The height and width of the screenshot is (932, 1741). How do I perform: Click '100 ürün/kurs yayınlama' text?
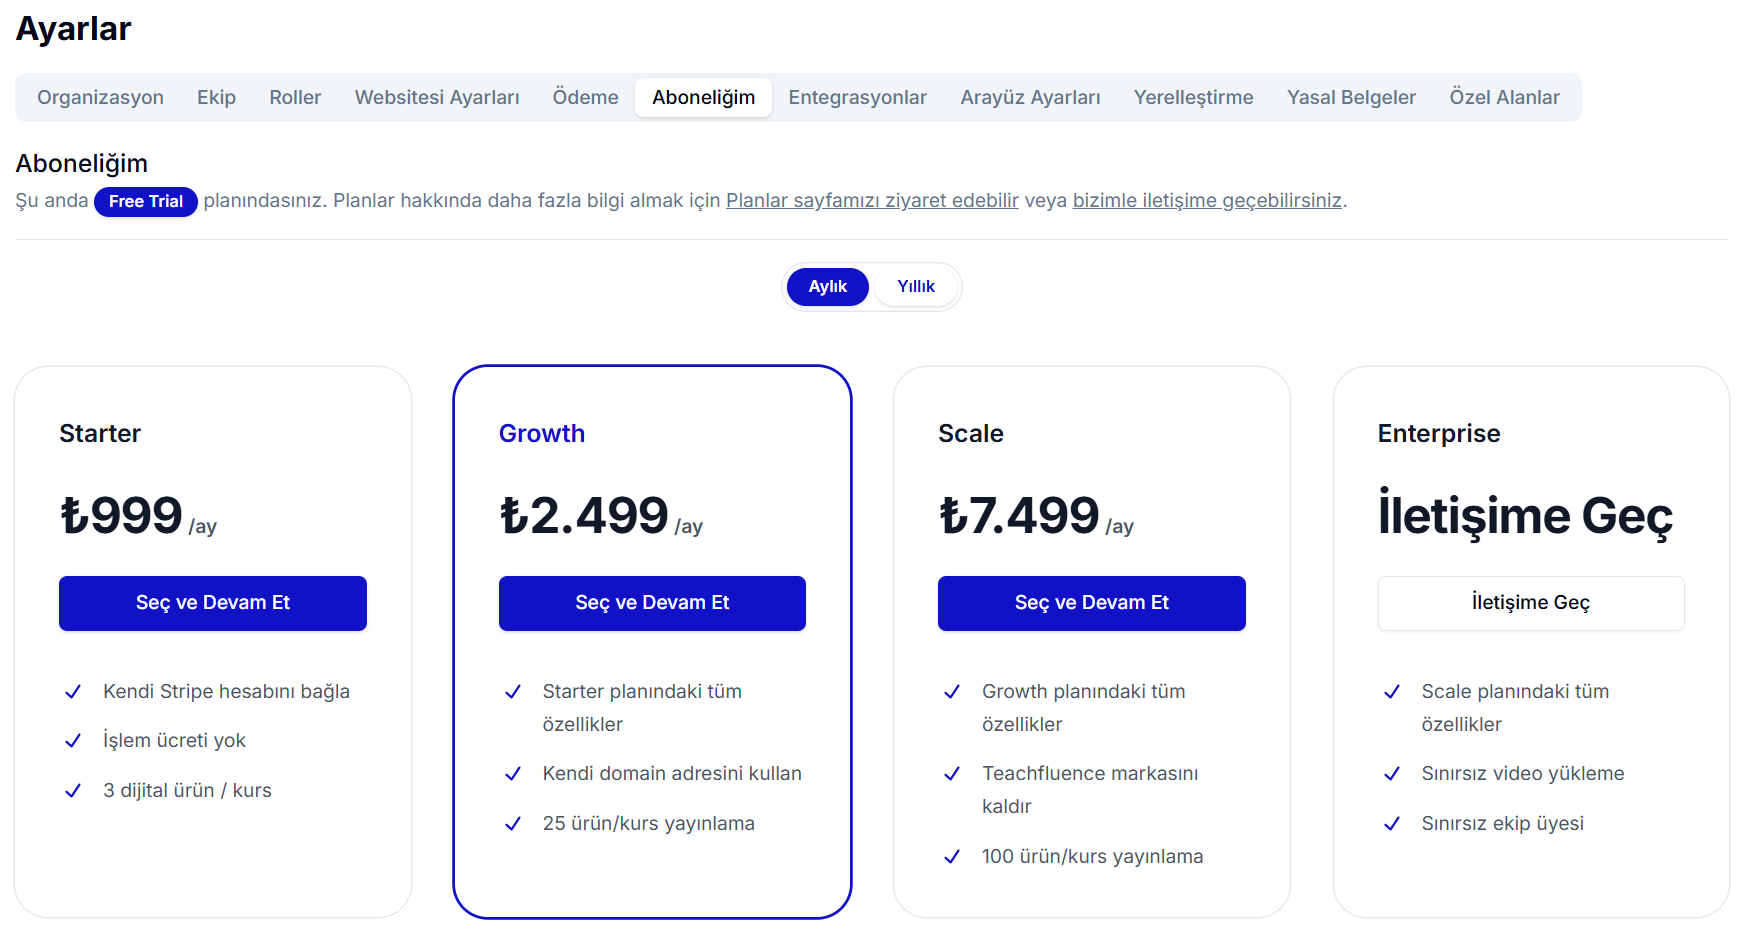tap(1093, 856)
